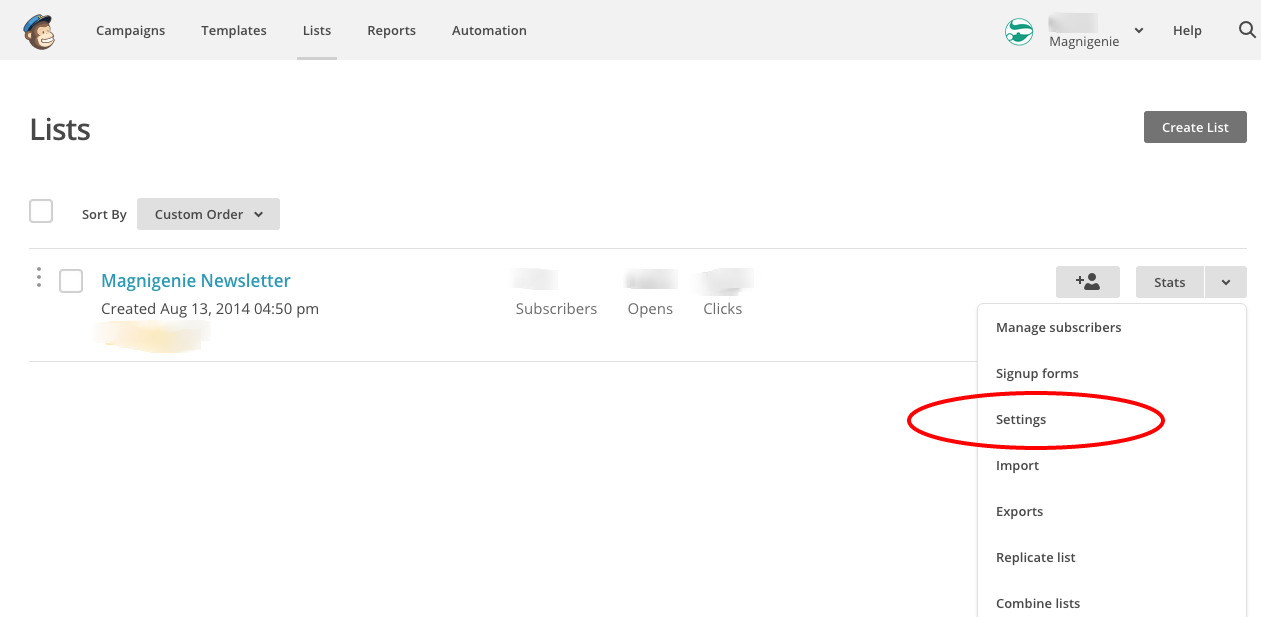The width and height of the screenshot is (1261, 617).
Task: Open the search magnifier icon
Action: [1247, 30]
